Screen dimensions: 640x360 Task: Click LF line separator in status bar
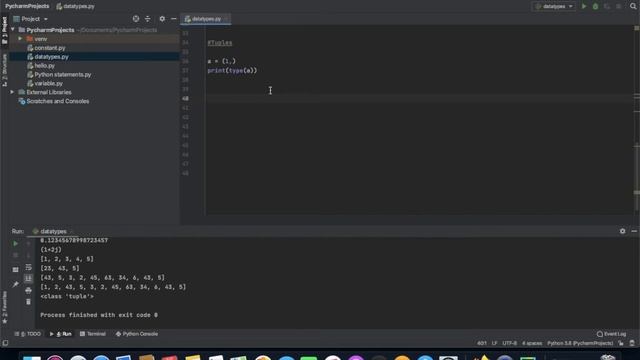point(494,343)
